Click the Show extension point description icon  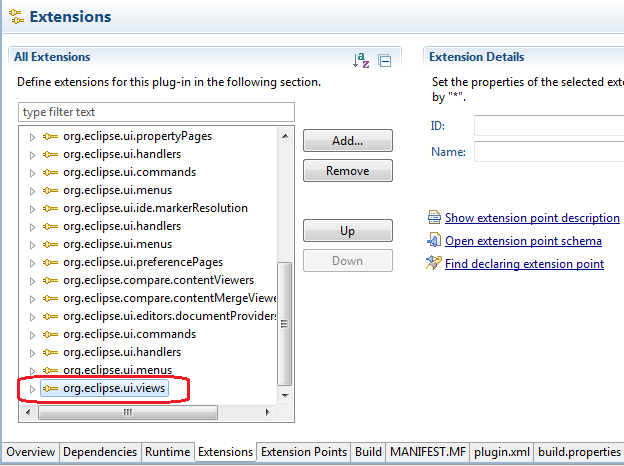434,217
